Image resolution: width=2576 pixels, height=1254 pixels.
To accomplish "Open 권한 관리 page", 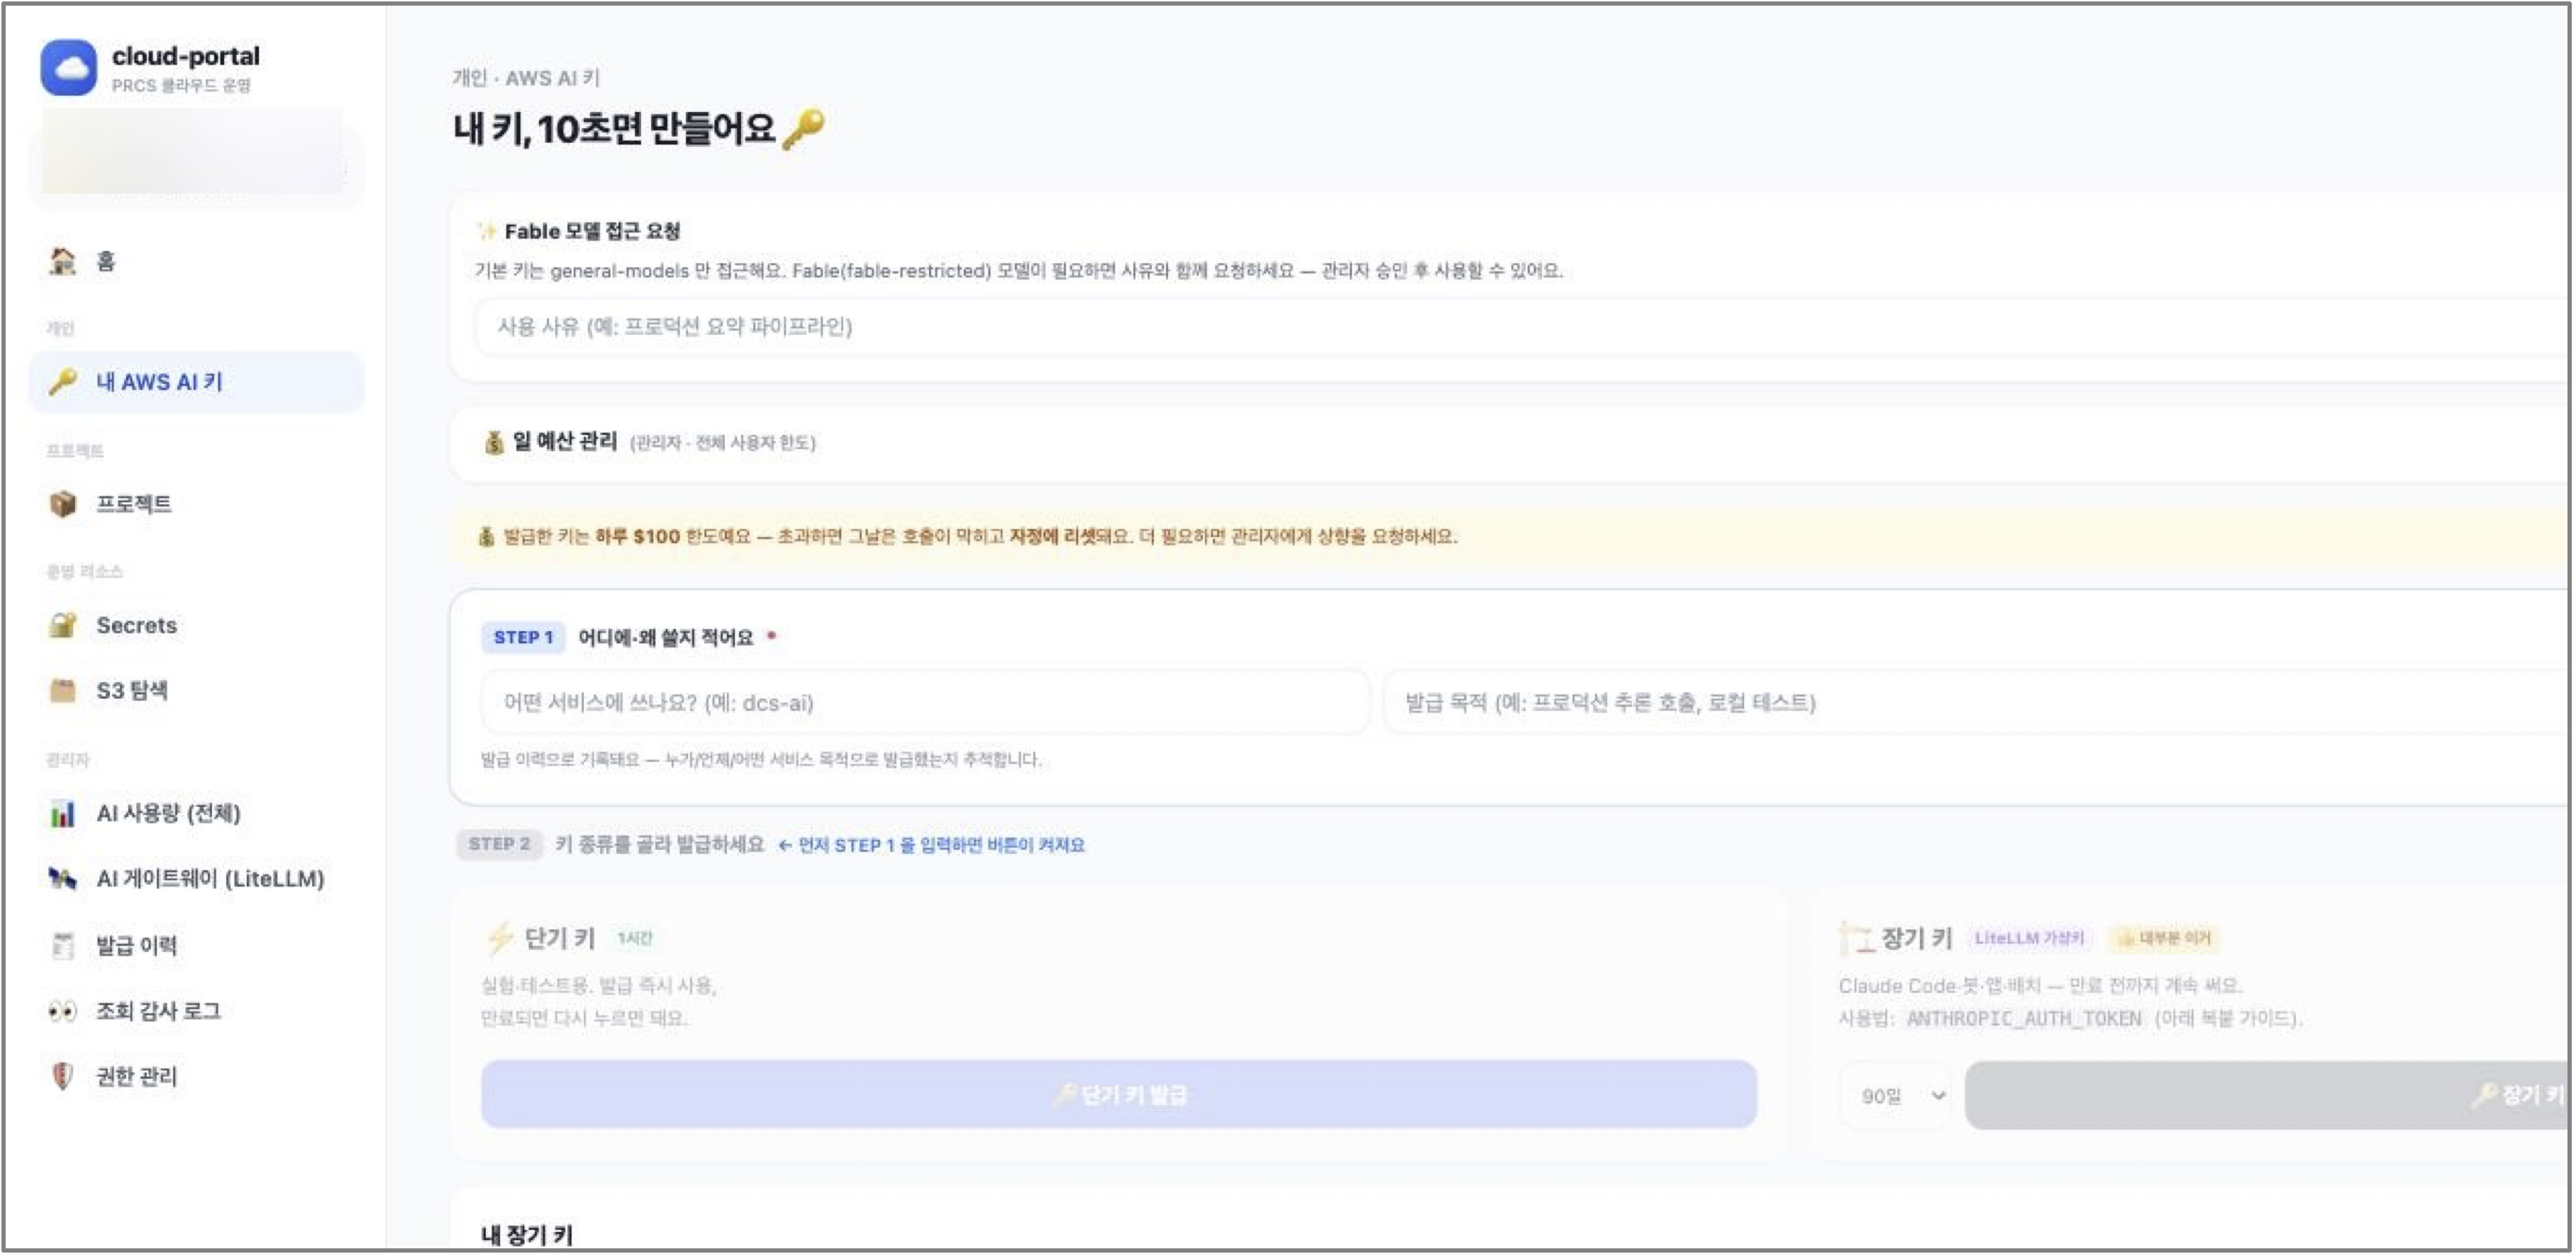I will pyautogui.click(x=196, y=1077).
